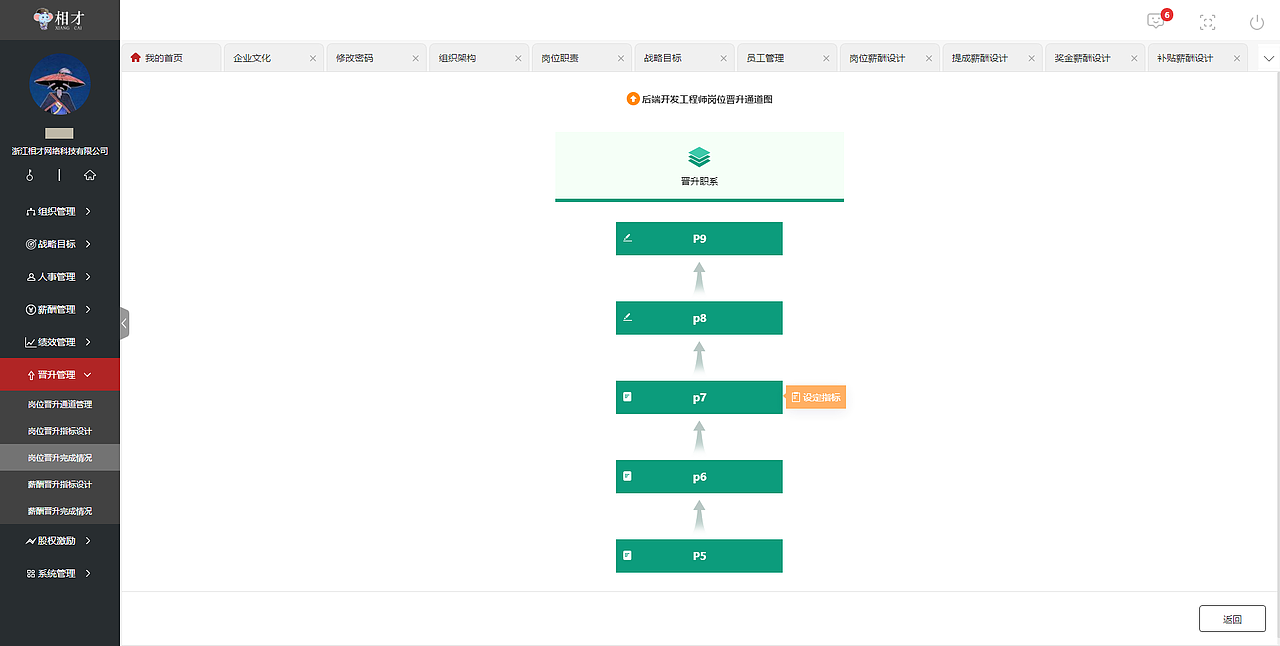Click the indicator icon on P5 level
This screenshot has width=1280, height=646.
(x=628, y=555)
